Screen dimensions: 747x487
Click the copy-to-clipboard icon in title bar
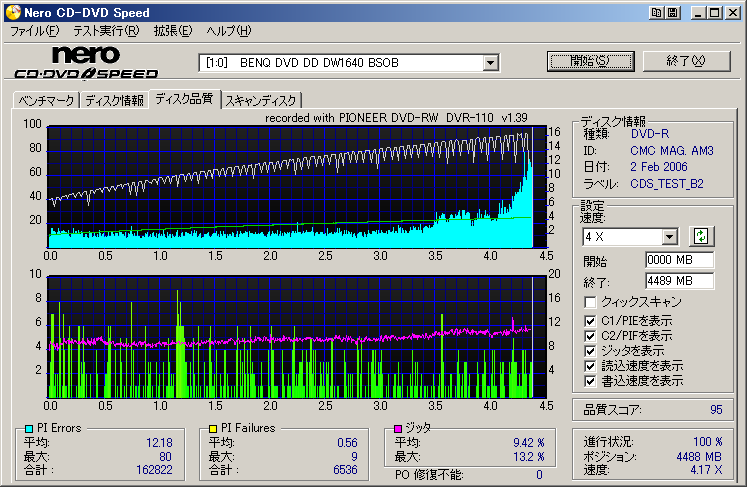656,13
